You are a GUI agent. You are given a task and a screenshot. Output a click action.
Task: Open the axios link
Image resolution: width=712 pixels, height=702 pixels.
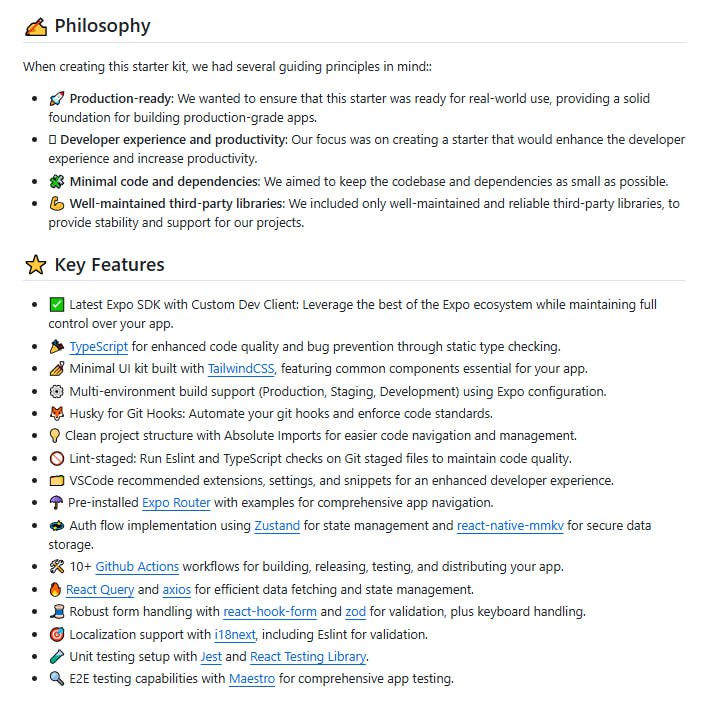[176, 590]
